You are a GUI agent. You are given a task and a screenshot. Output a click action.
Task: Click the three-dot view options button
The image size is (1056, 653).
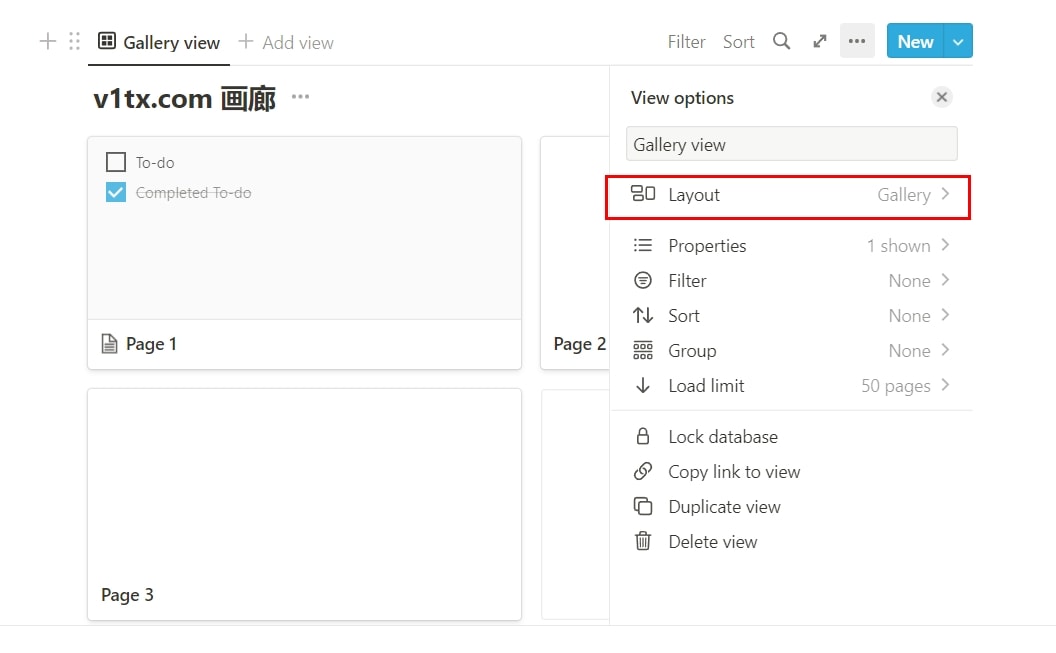coord(857,41)
